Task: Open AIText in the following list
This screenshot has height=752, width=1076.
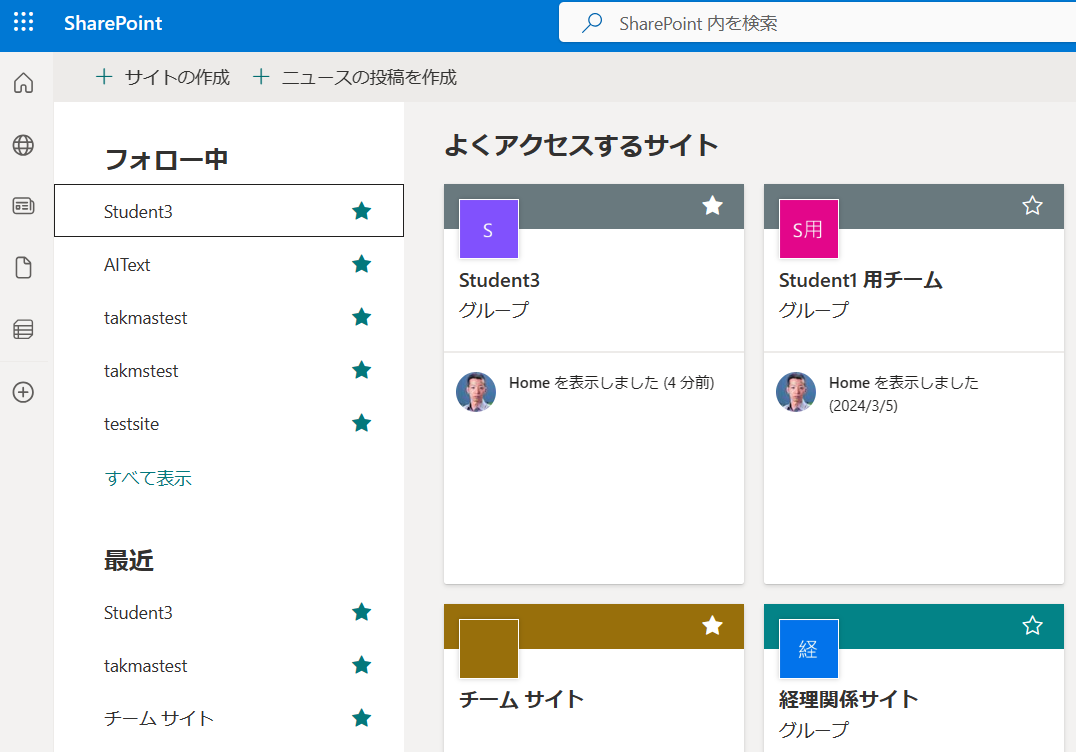Action: coord(127,265)
